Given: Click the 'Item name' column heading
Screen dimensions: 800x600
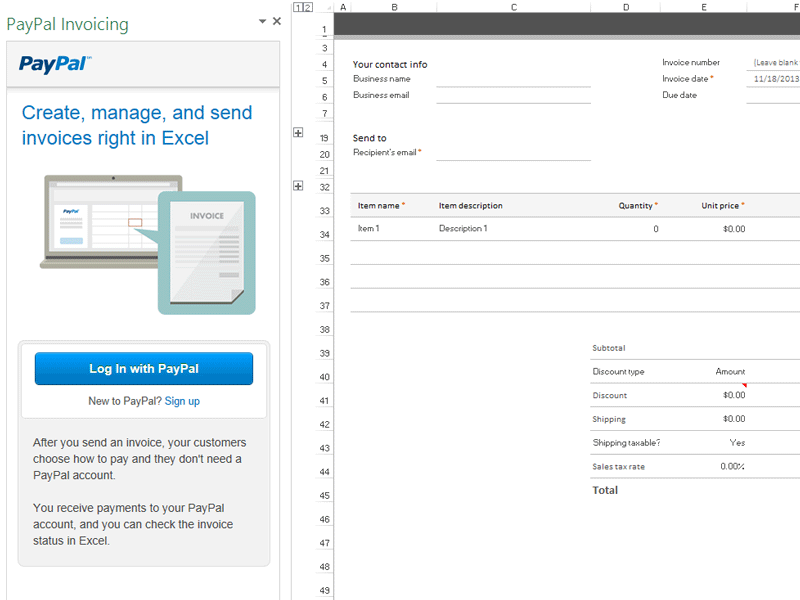Looking at the screenshot, I should [379, 206].
